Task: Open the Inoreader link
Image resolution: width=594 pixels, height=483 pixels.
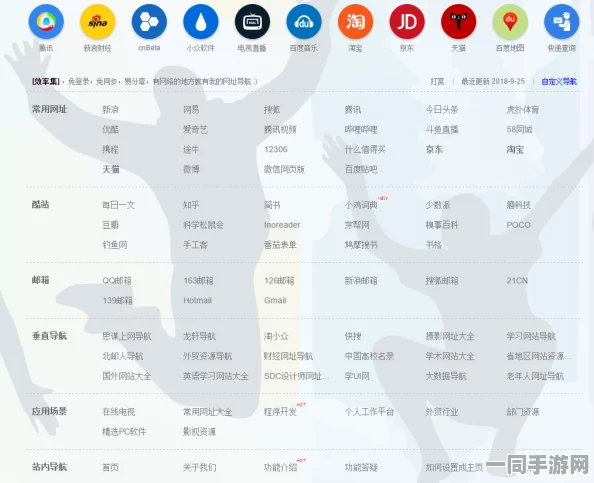Action: pyautogui.click(x=282, y=225)
